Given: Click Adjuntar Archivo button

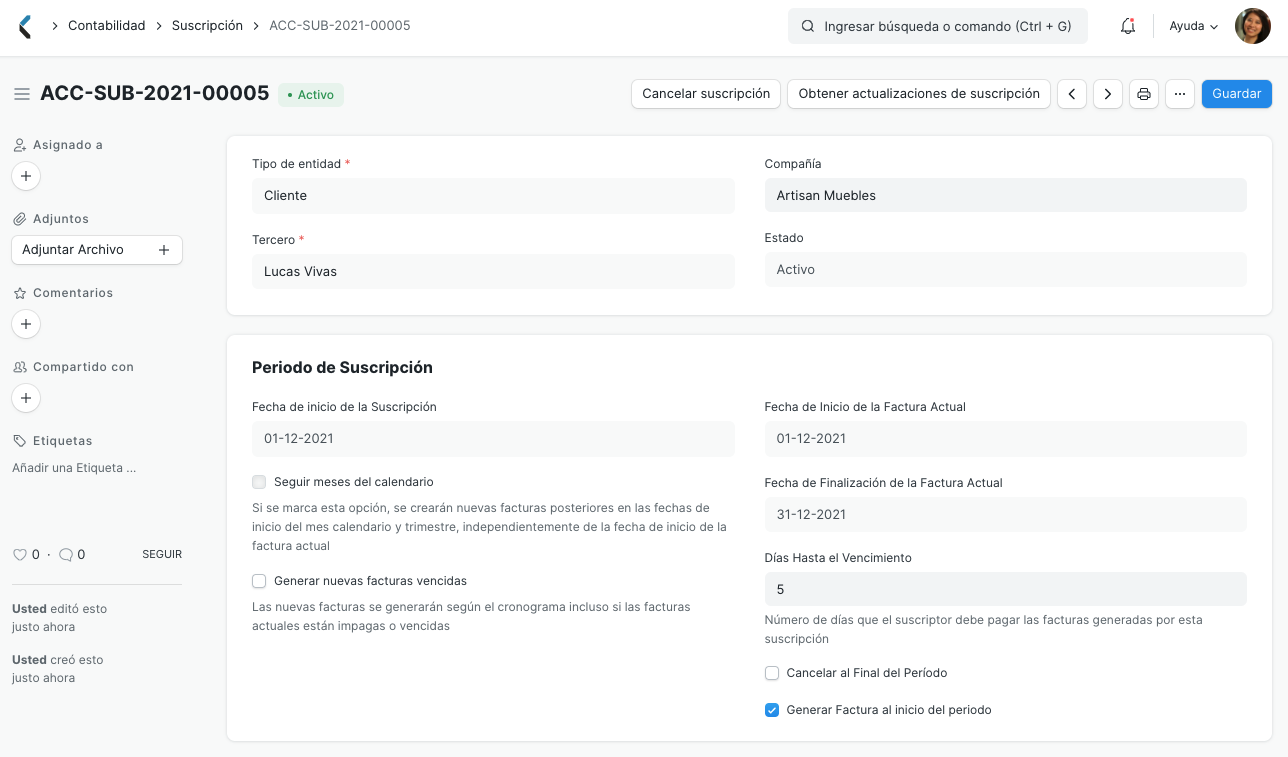Looking at the screenshot, I should click(x=97, y=250).
